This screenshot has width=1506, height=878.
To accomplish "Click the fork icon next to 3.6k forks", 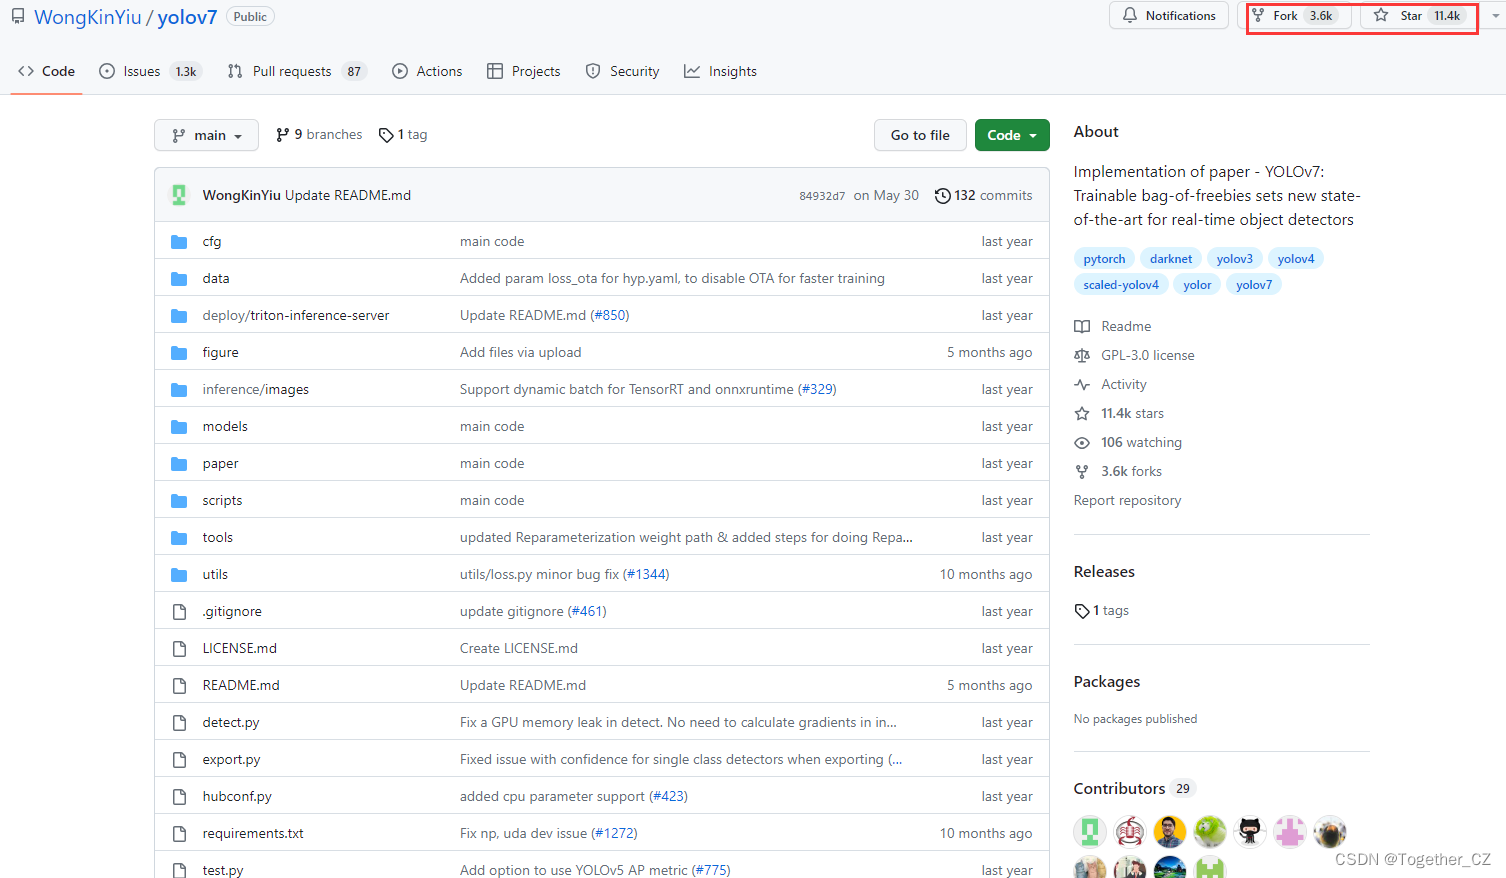I will pos(1082,471).
